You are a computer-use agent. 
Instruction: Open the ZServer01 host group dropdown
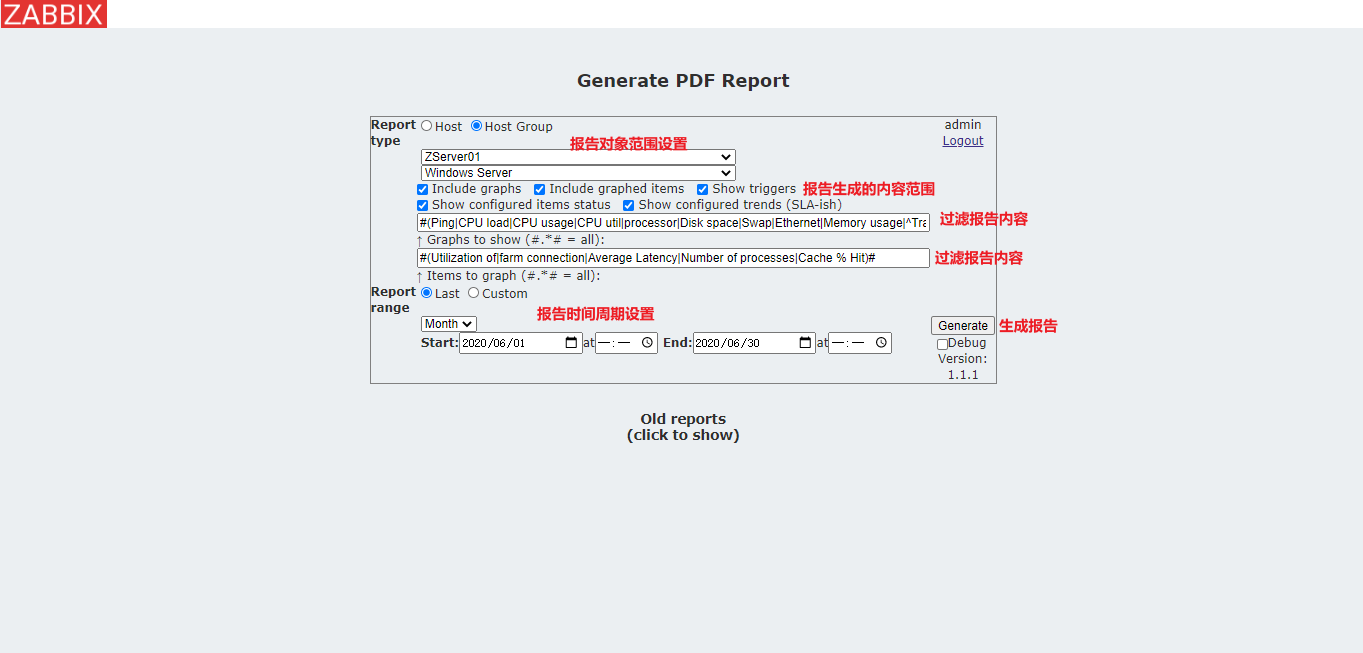tap(576, 157)
